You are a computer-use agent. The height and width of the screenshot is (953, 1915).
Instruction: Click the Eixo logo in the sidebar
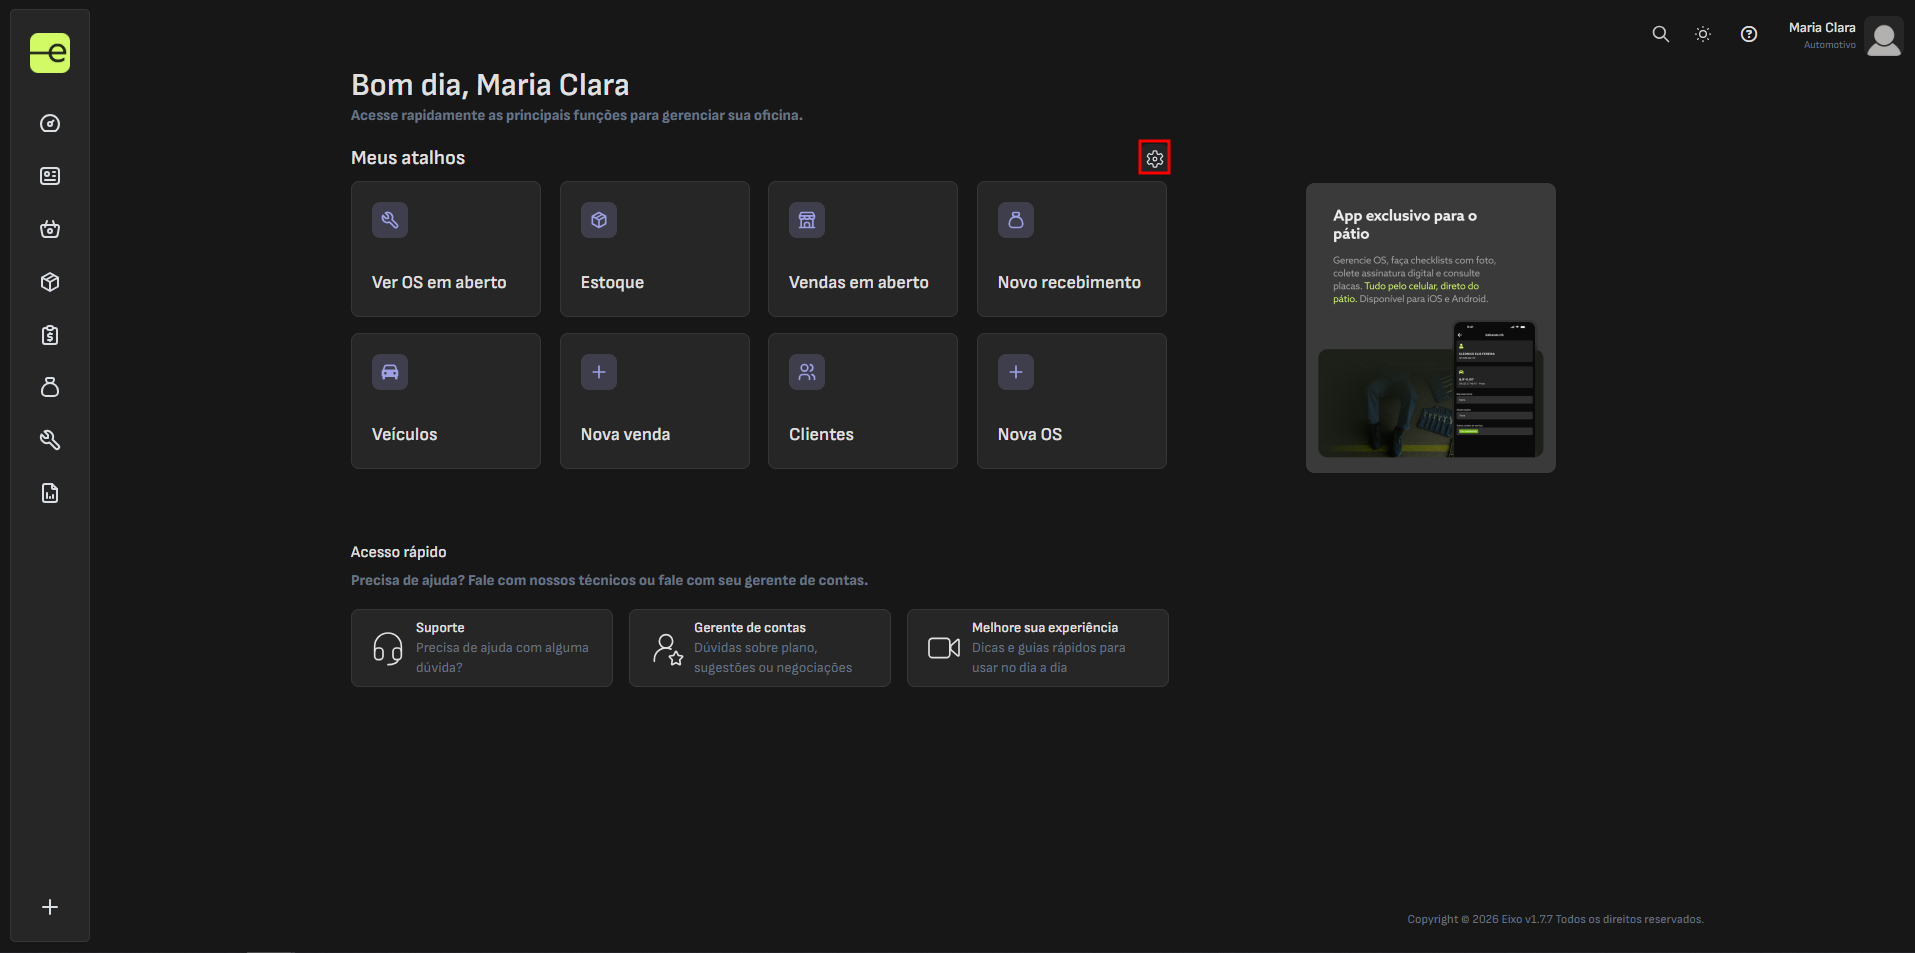(x=50, y=53)
